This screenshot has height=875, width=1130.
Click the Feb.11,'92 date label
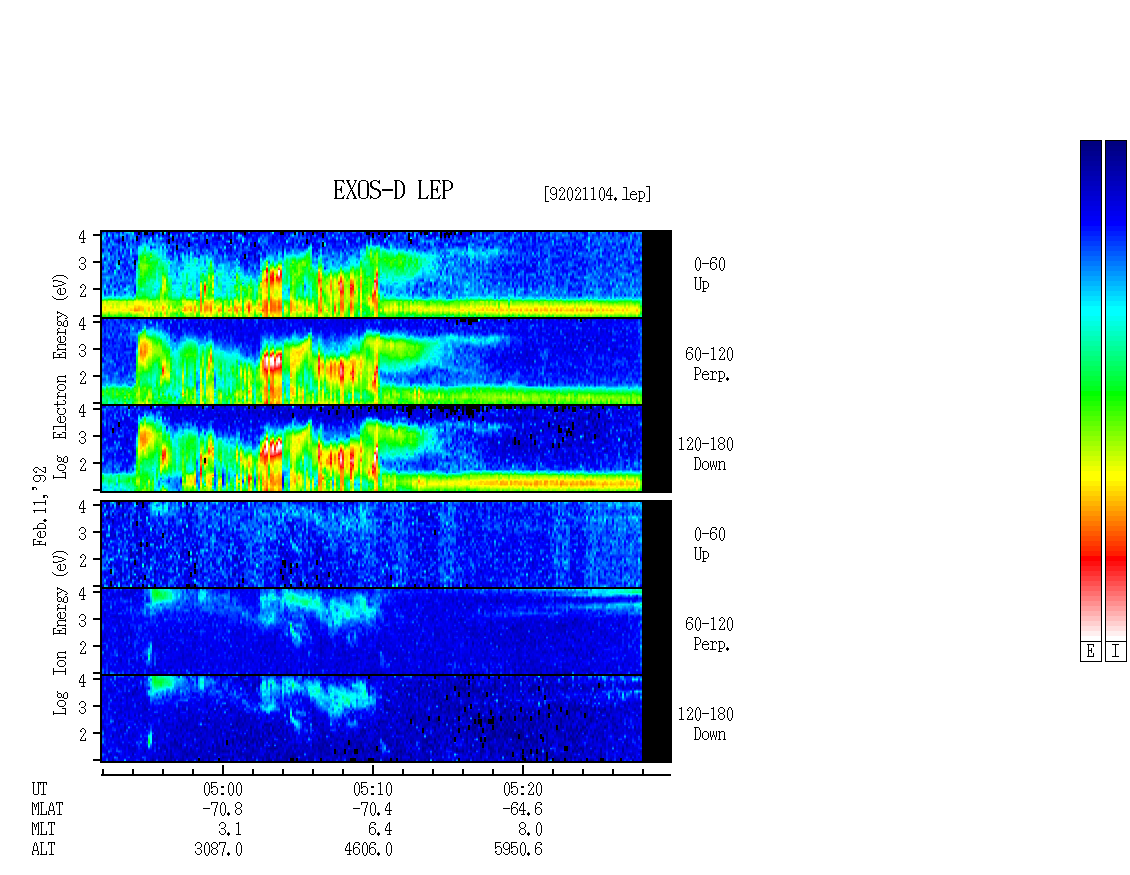coord(40,506)
